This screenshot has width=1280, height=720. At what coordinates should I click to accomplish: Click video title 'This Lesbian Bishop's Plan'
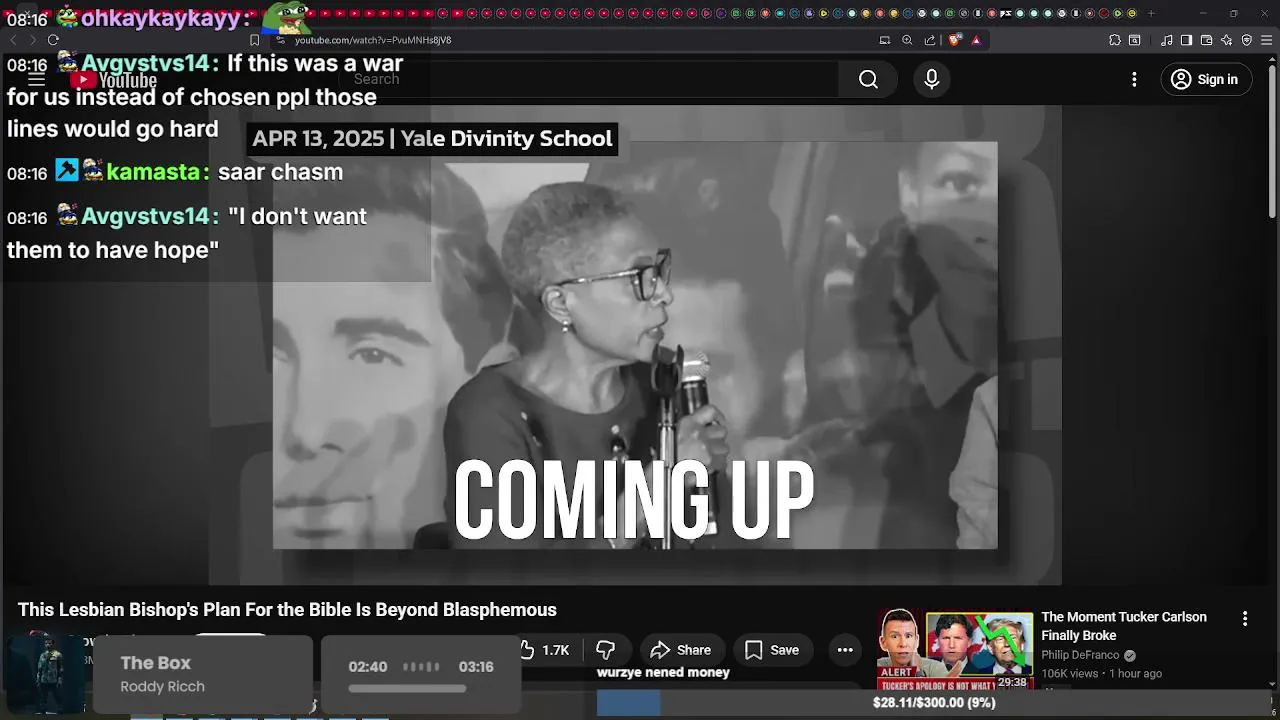[x=287, y=610]
